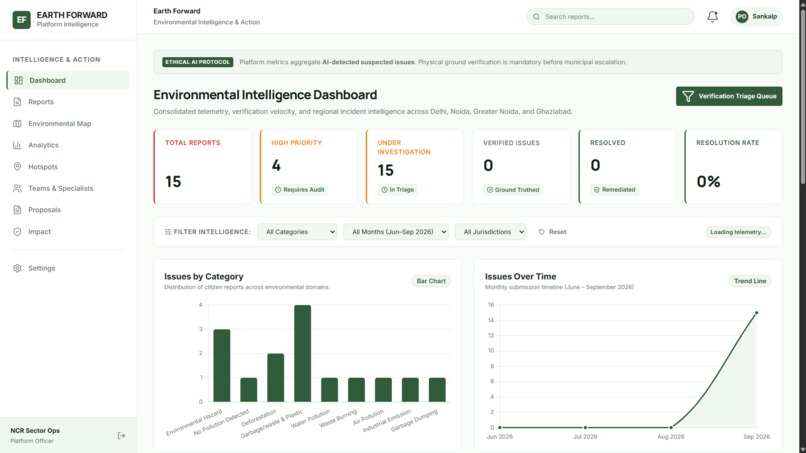Click the Remediated badge
Viewport: 806px width, 453px height.
point(615,190)
